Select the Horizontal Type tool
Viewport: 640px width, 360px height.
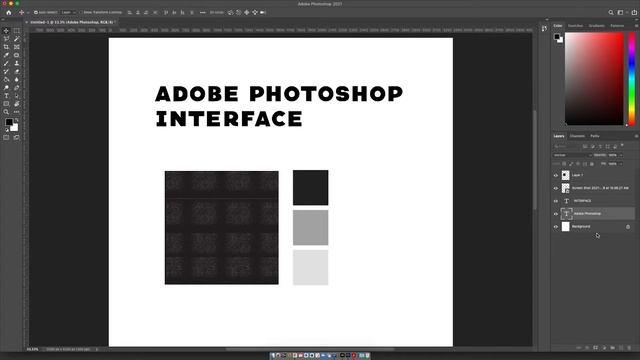pyautogui.click(x=6, y=96)
